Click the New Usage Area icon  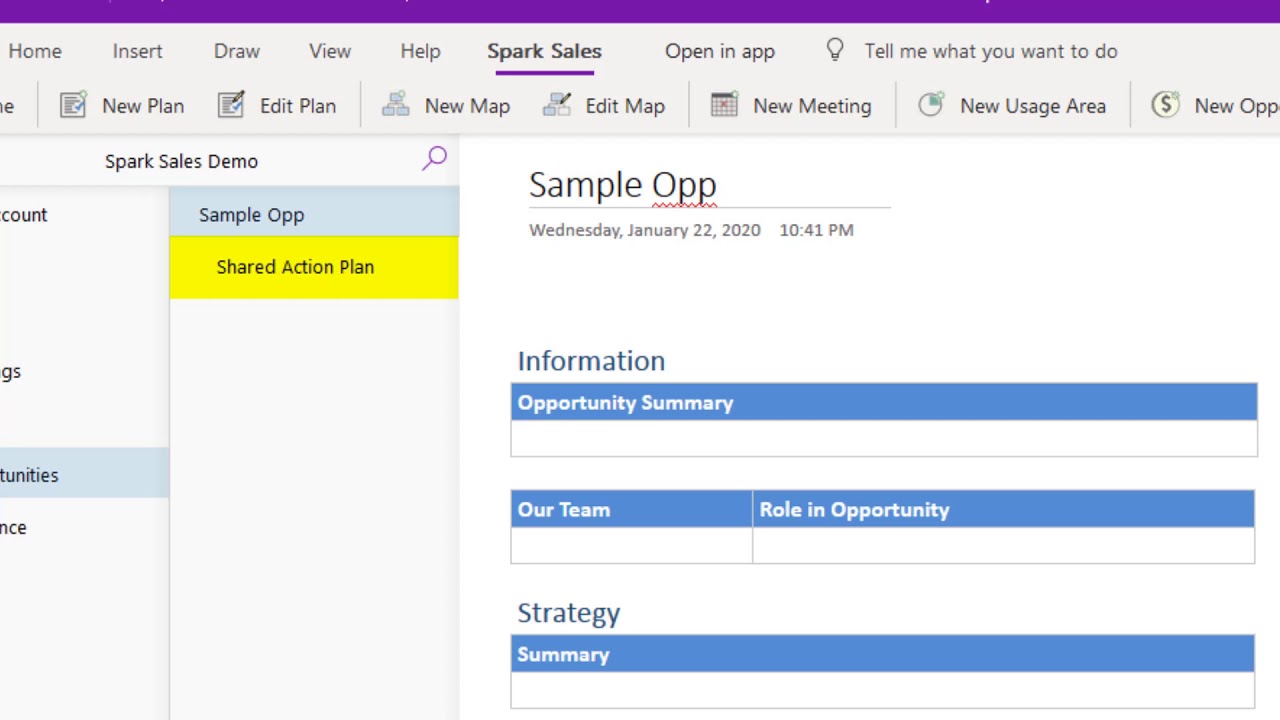(x=931, y=105)
